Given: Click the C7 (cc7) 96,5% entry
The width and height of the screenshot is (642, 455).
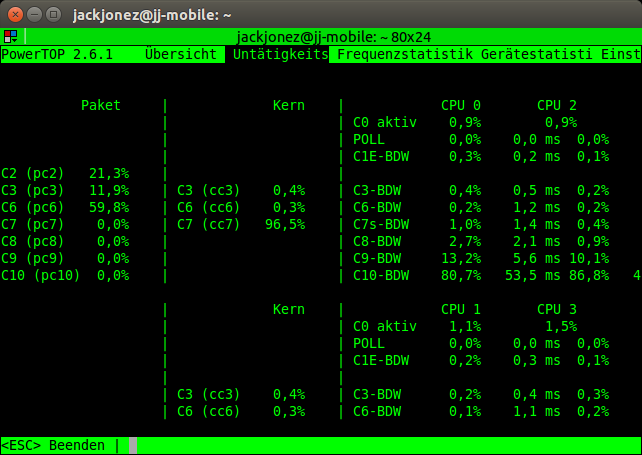Looking at the screenshot, I should 241,224.
